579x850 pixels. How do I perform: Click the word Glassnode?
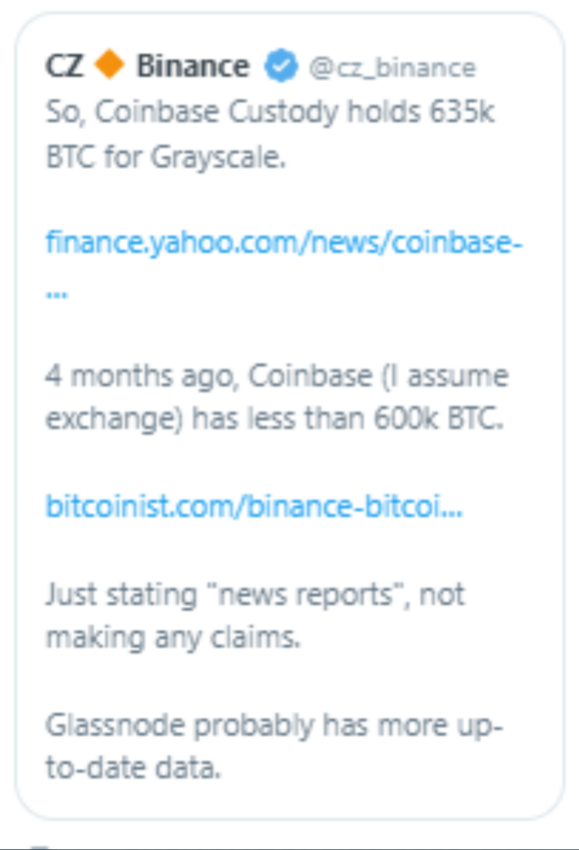[x=115, y=725]
